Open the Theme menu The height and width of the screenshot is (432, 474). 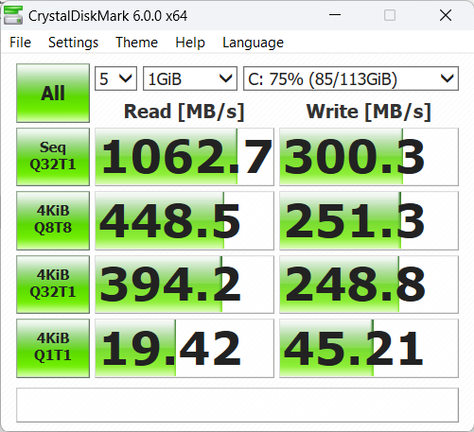click(137, 42)
